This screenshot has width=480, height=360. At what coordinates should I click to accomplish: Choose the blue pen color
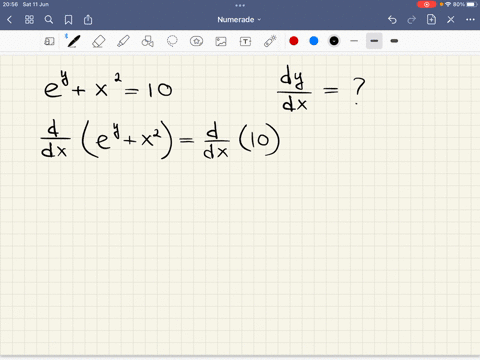pos(314,41)
